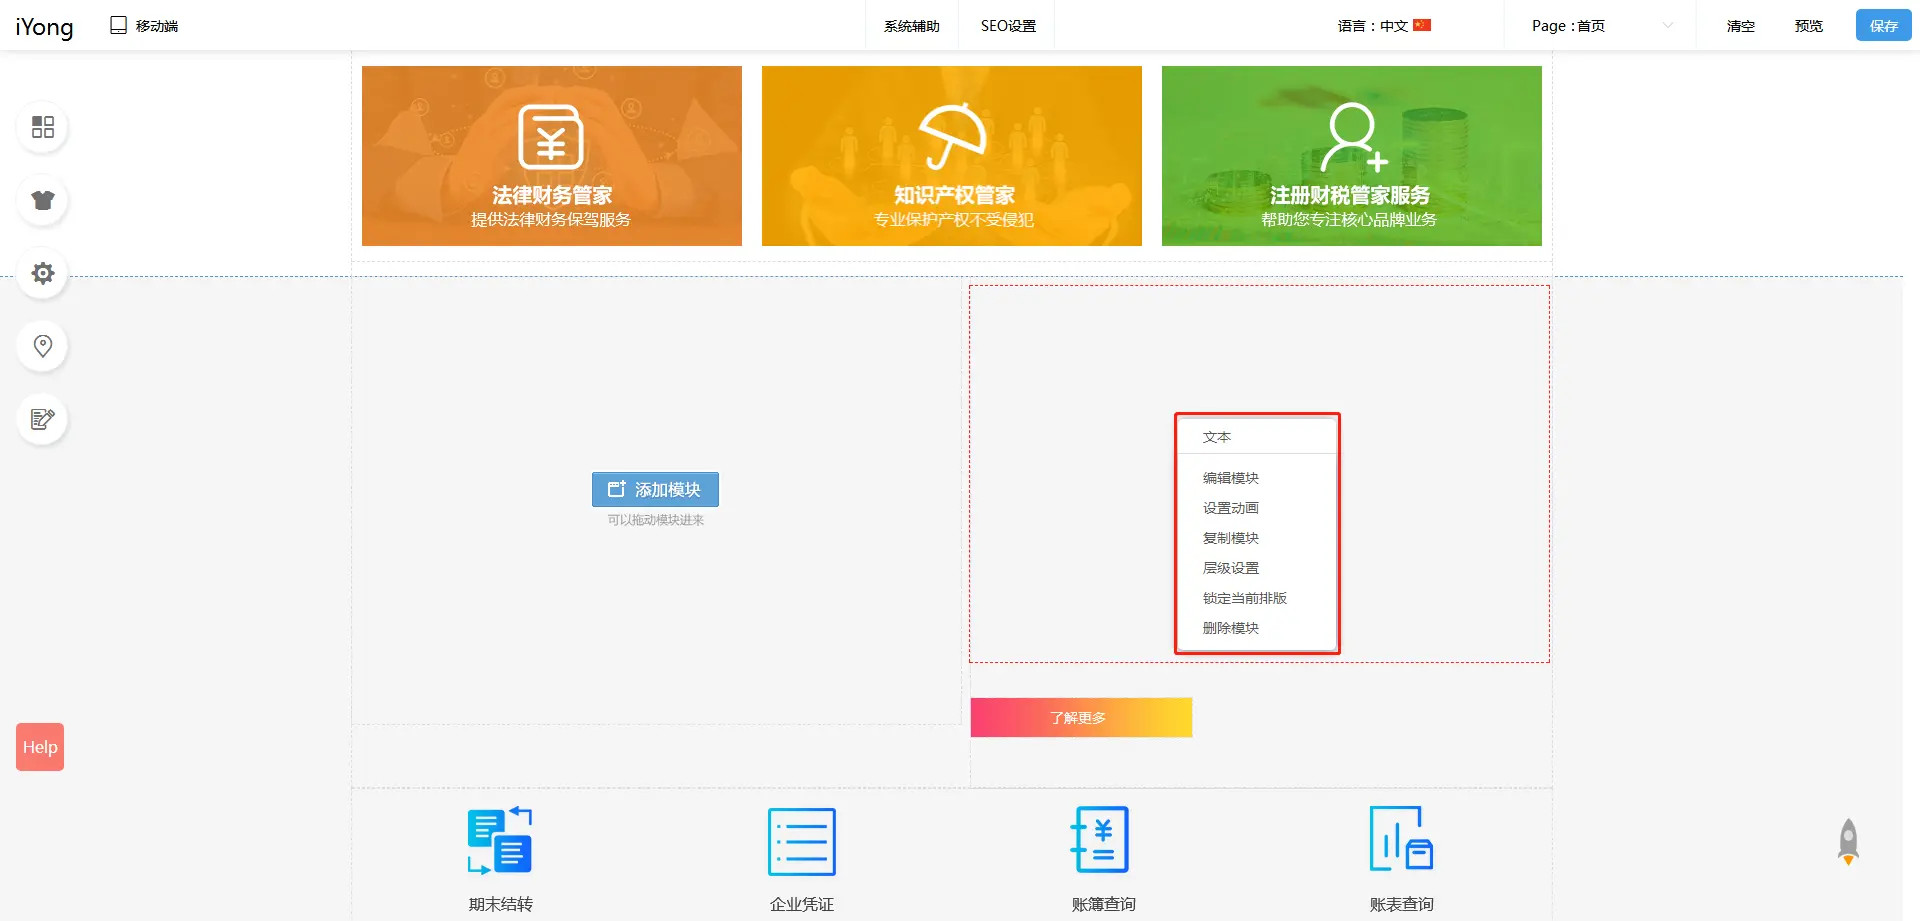Viewport: 1920px width, 921px height.
Task: Click the 添加模块 button
Action: (x=655, y=489)
